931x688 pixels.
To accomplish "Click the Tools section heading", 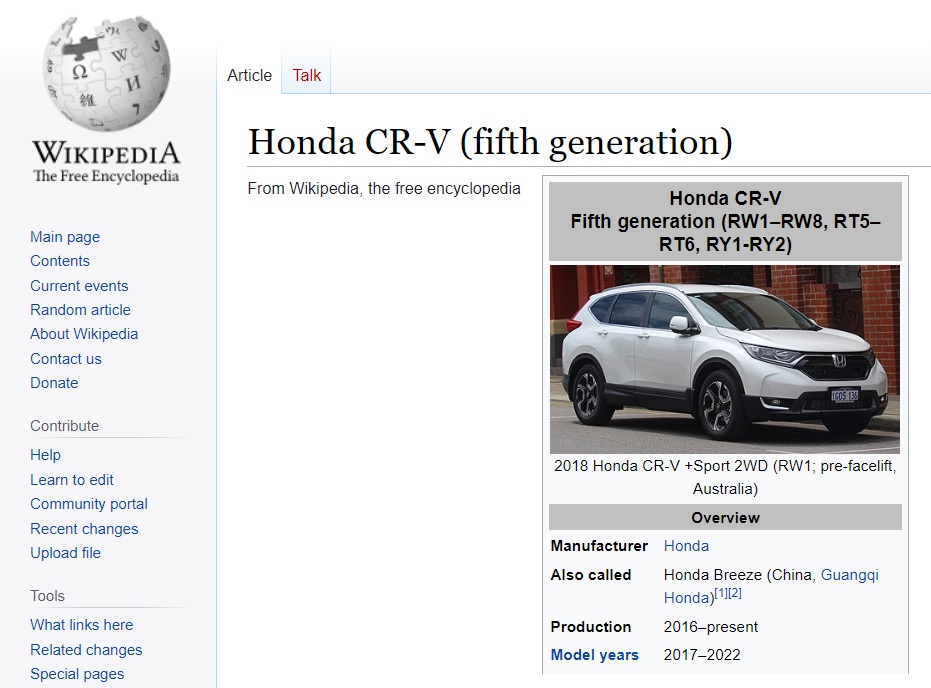I will point(48,596).
